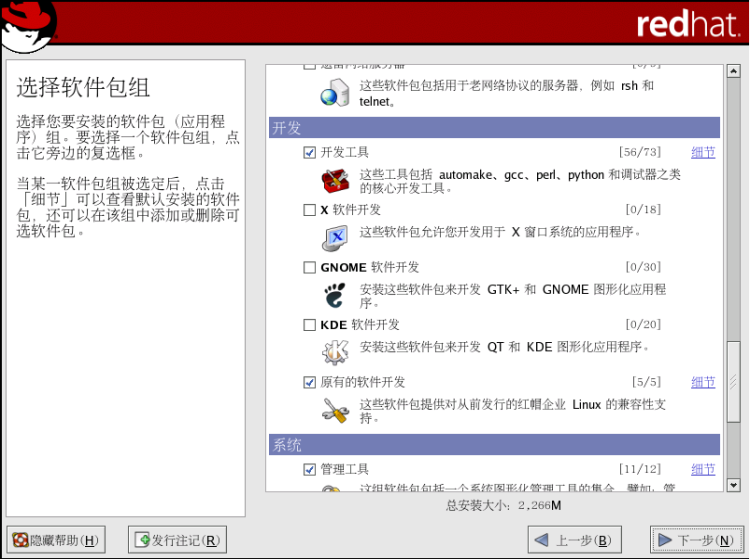Check the GNOME 软件开发 checkbox

(x=309, y=267)
